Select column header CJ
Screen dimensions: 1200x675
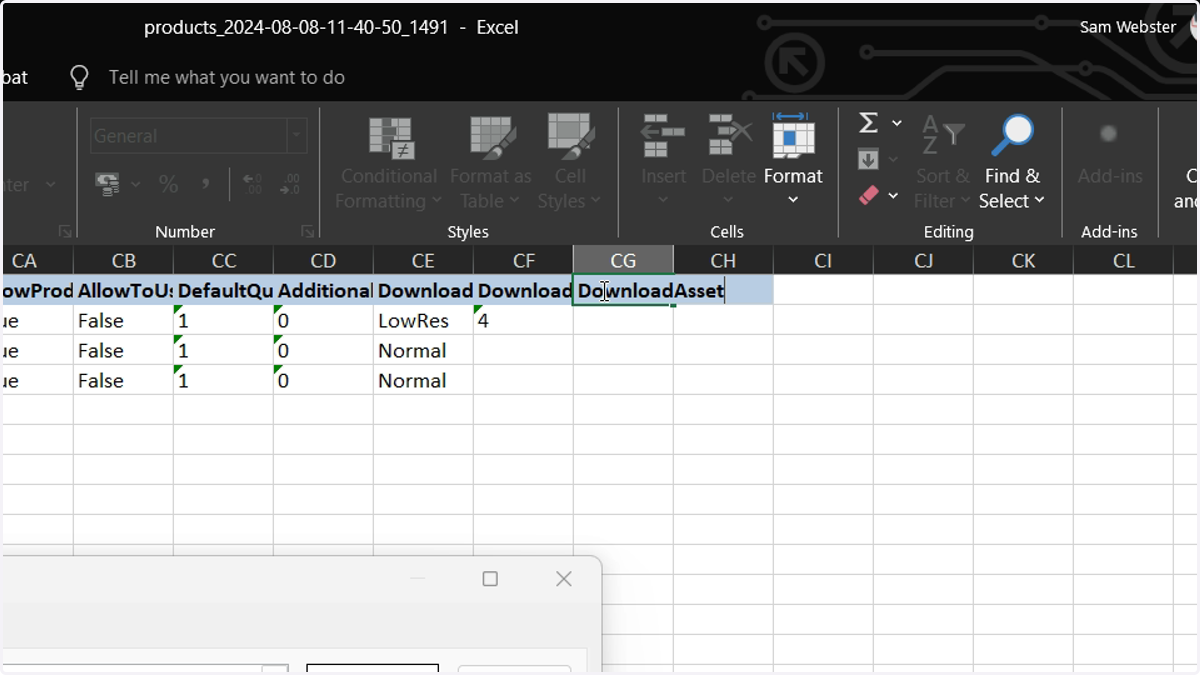pyautogui.click(x=923, y=261)
